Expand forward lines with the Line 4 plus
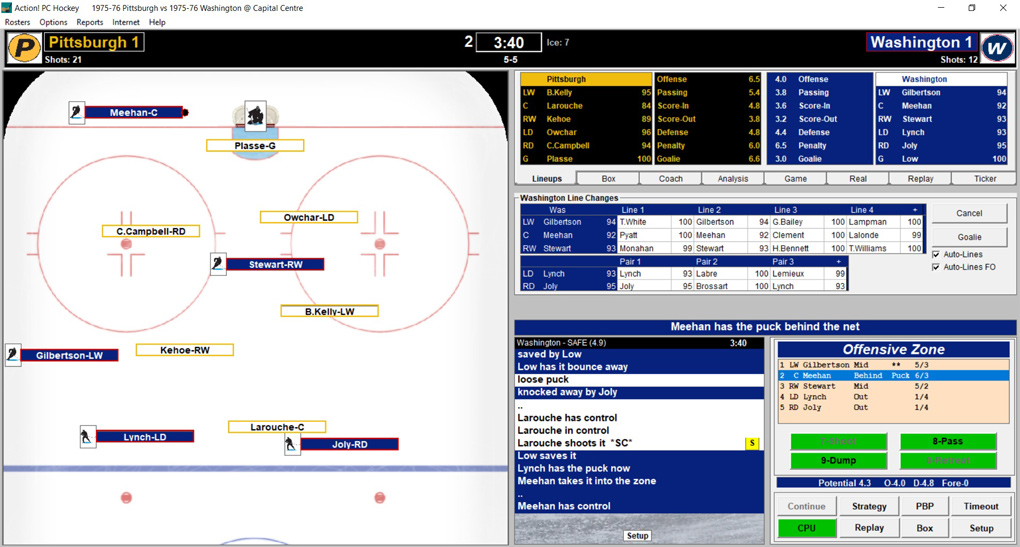Image resolution: width=1020 pixels, height=547 pixels. point(914,210)
